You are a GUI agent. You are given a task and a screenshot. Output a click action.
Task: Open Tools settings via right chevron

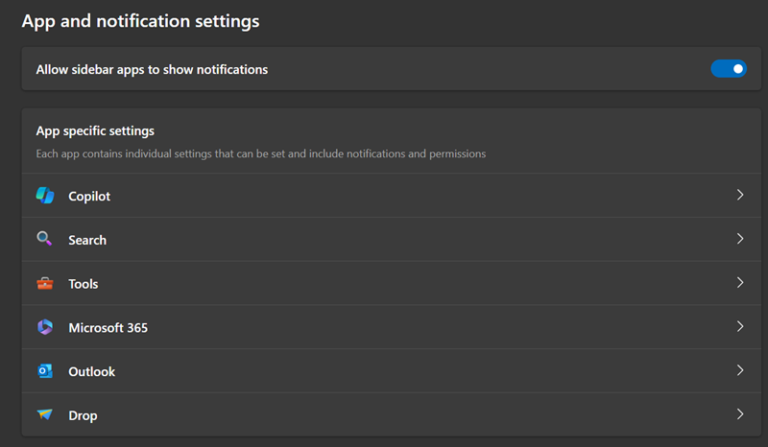740,283
